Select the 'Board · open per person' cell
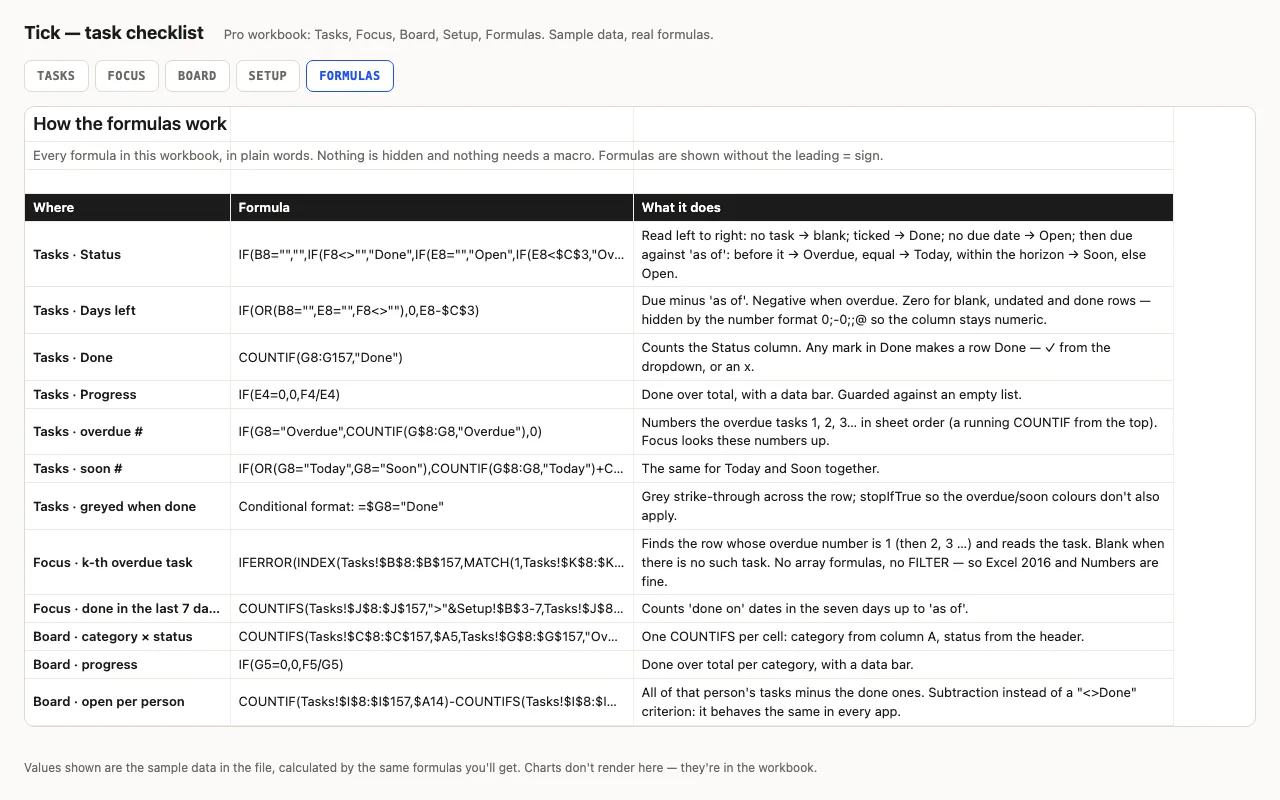Image resolution: width=1280 pixels, height=800 pixels. (x=128, y=701)
